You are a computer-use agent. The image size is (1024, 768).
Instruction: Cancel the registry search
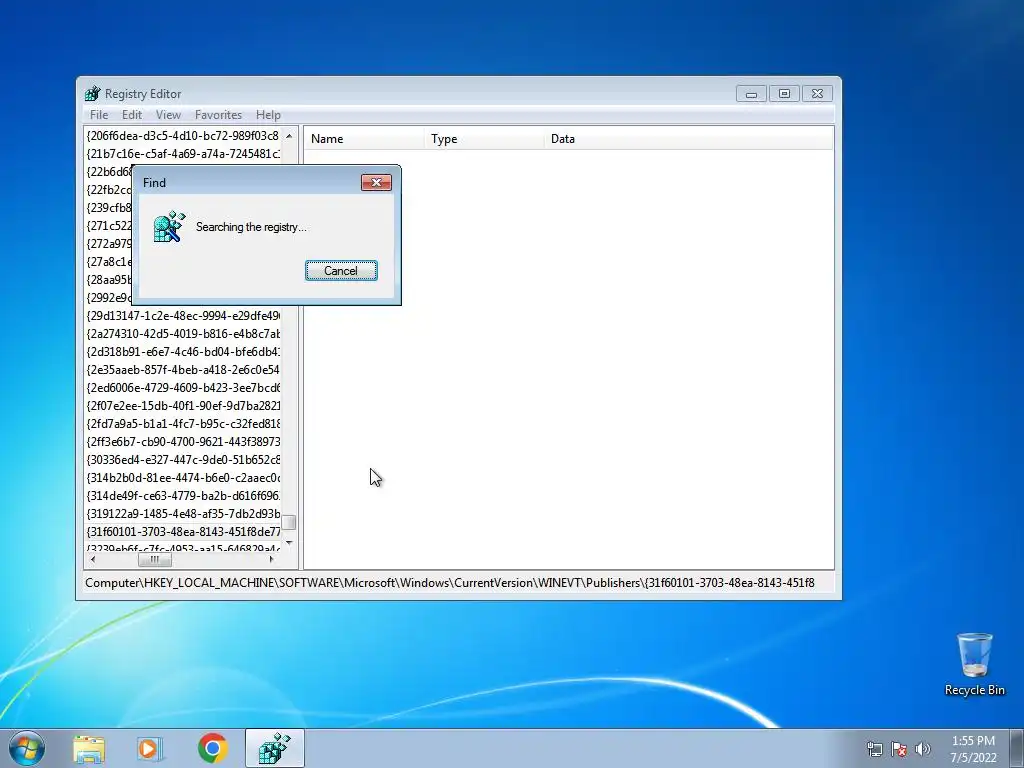click(341, 270)
